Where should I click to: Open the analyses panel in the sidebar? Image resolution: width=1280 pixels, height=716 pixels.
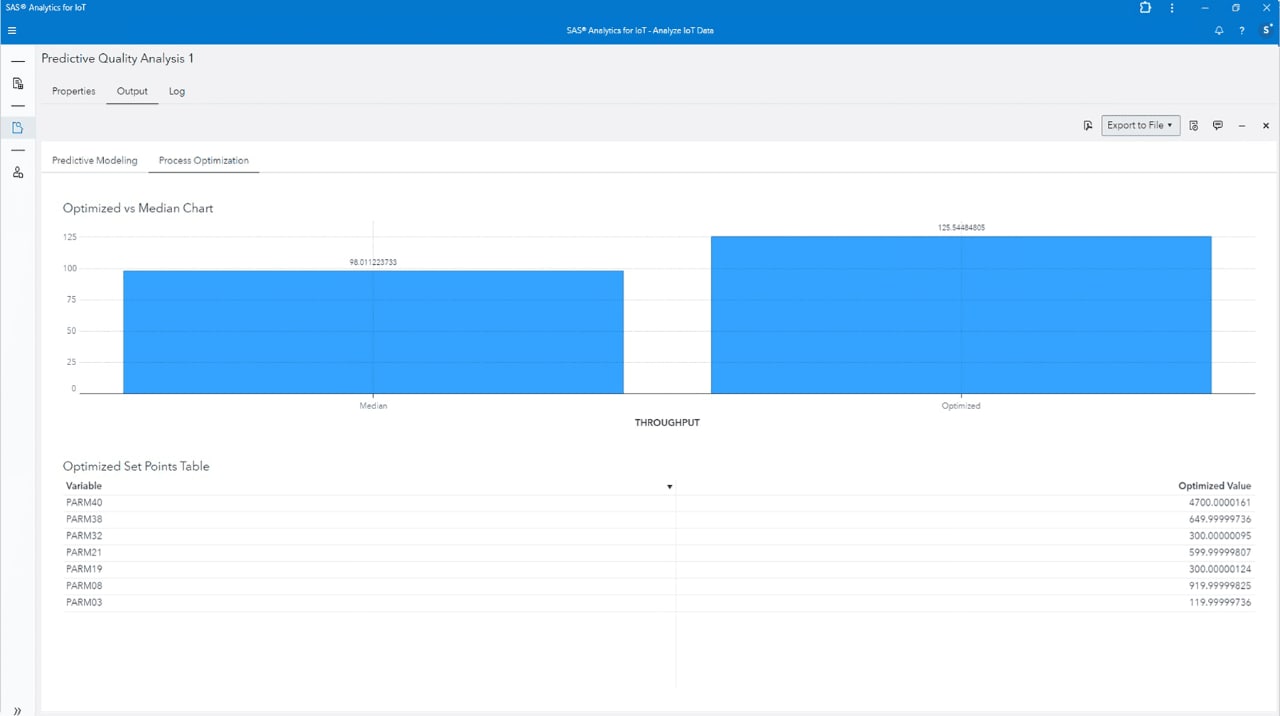click(x=17, y=127)
